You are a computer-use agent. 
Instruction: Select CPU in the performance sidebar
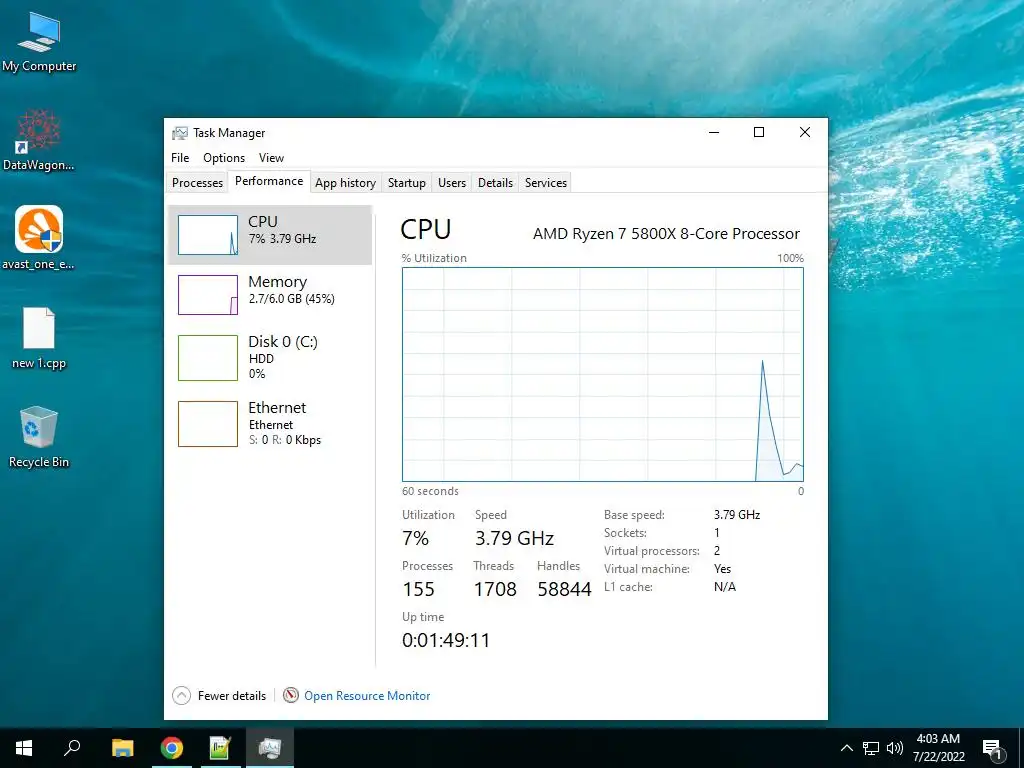coord(270,235)
